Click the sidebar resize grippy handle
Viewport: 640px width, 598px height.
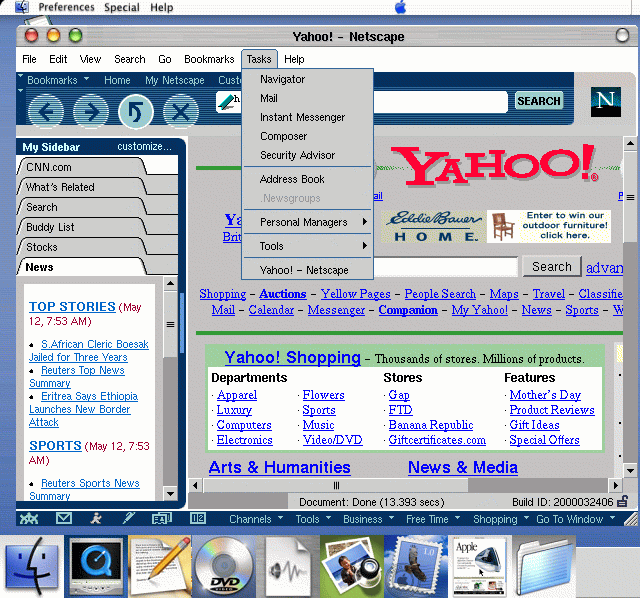click(x=182, y=322)
